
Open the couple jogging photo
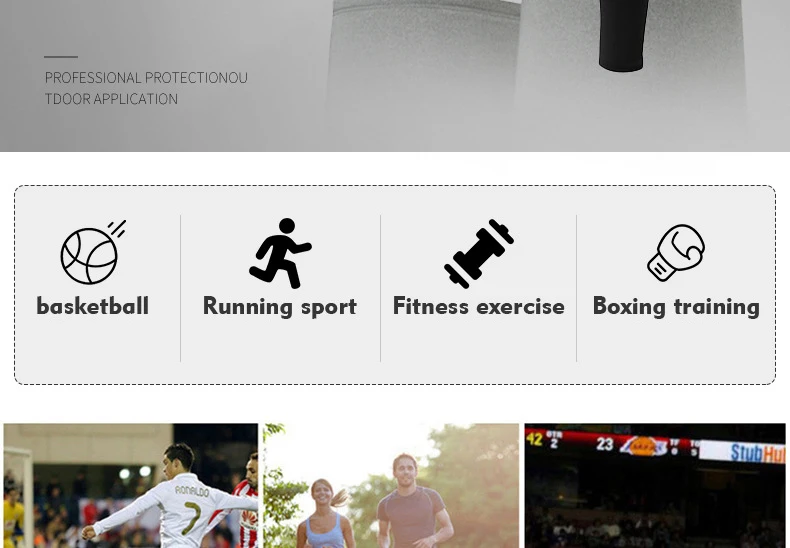pos(391,486)
